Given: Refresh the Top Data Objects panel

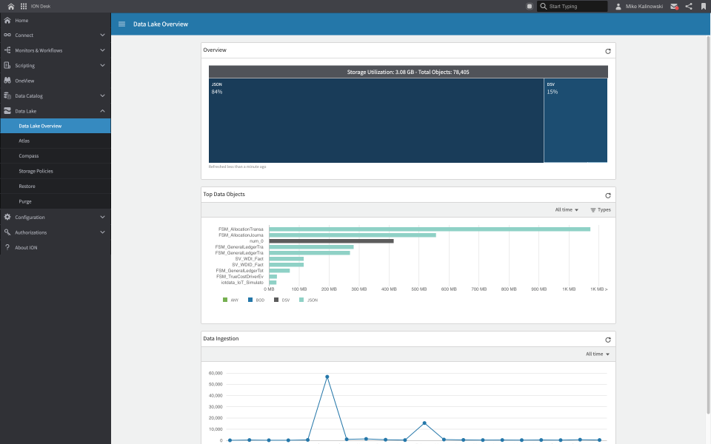Looking at the screenshot, I should point(607,196).
